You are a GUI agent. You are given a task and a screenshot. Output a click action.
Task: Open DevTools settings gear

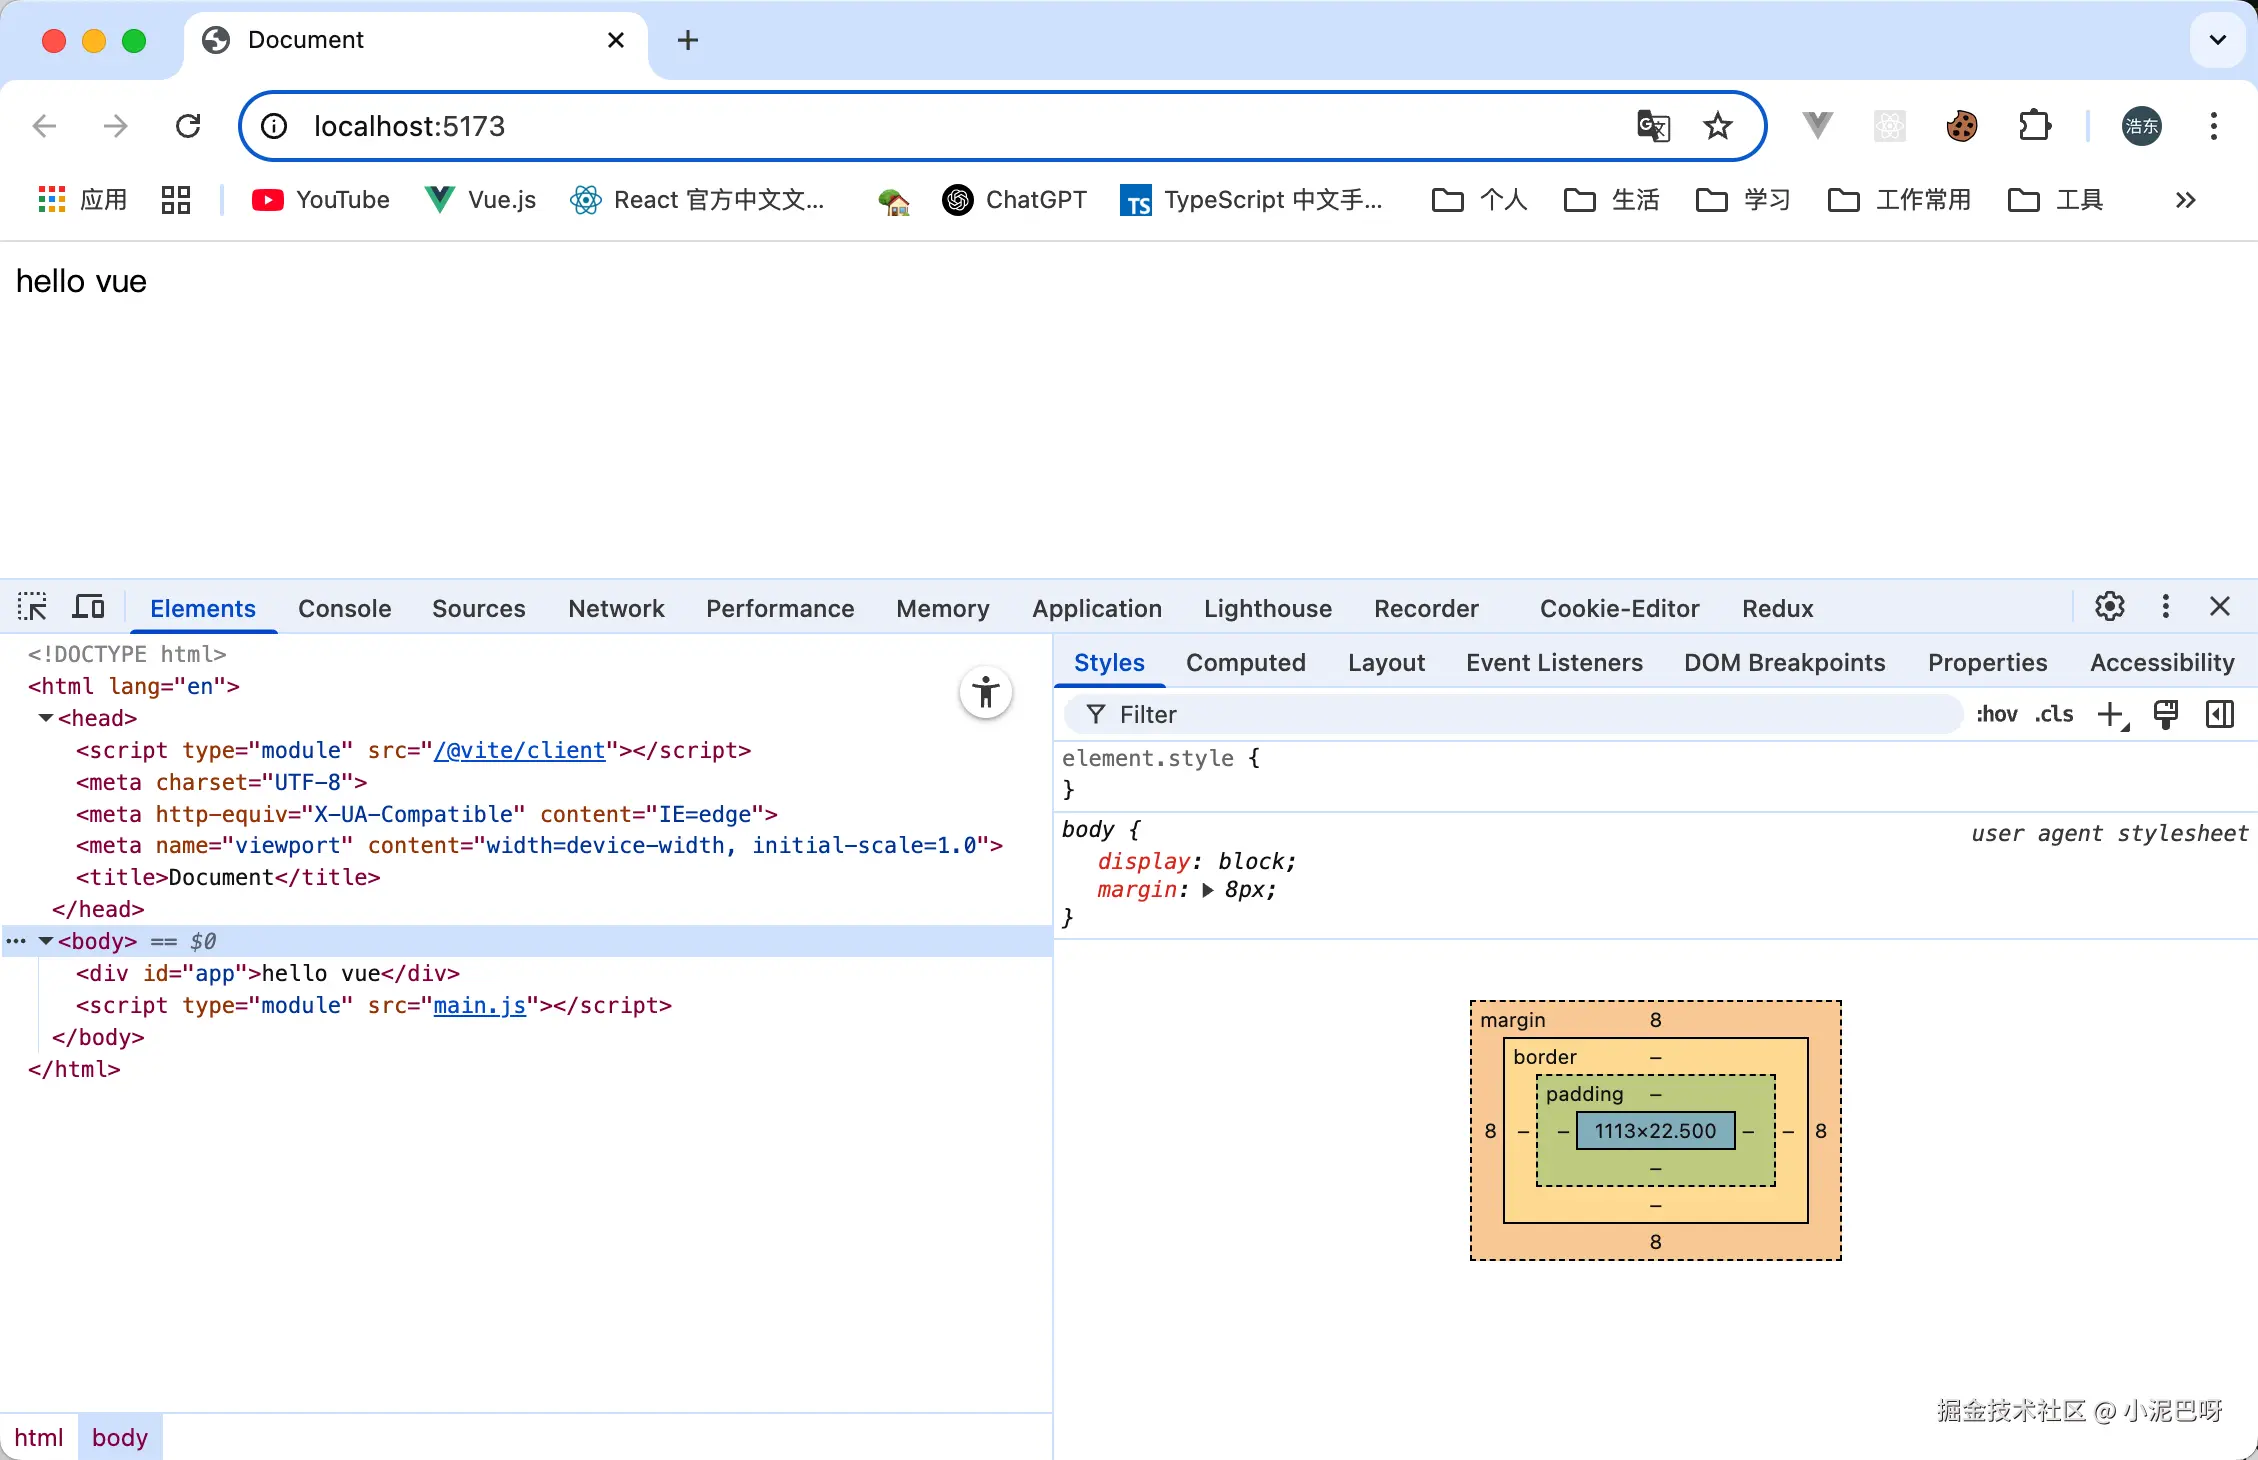point(2109,607)
